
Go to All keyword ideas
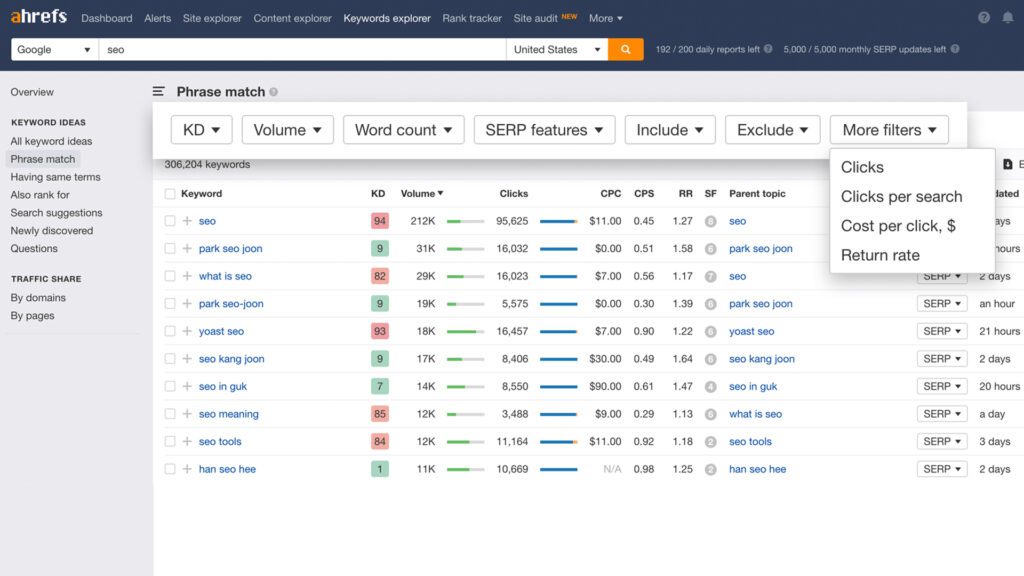coord(51,141)
